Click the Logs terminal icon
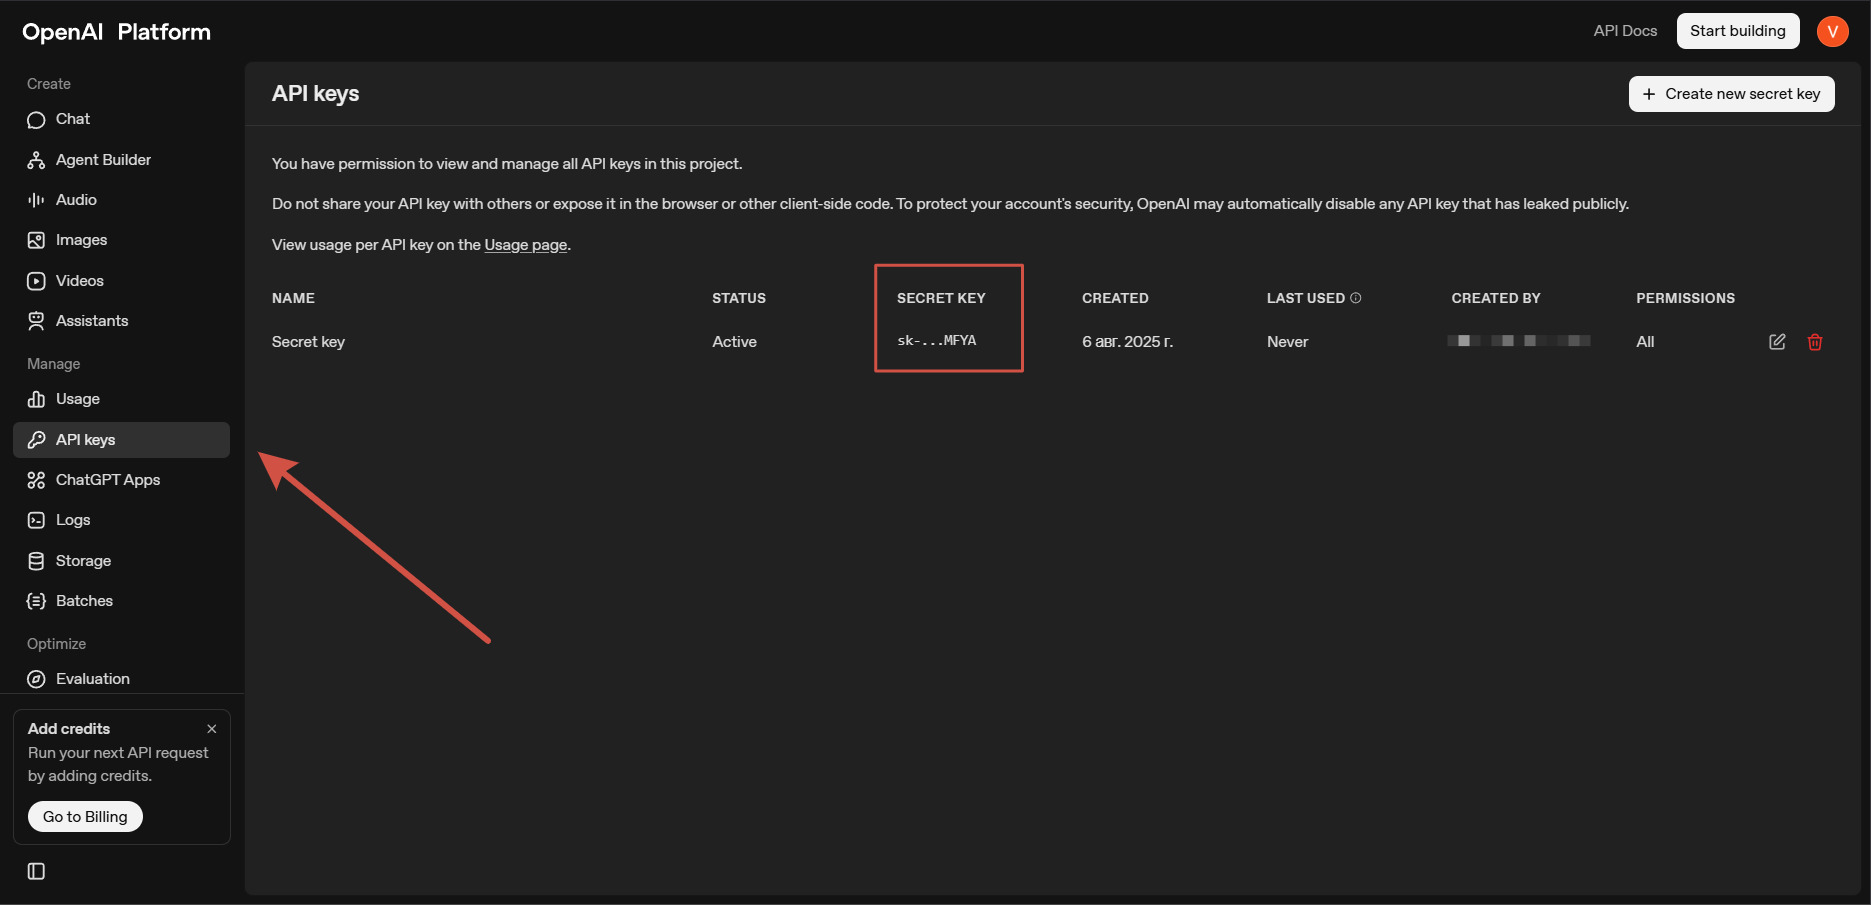1871x905 pixels. [x=36, y=520]
